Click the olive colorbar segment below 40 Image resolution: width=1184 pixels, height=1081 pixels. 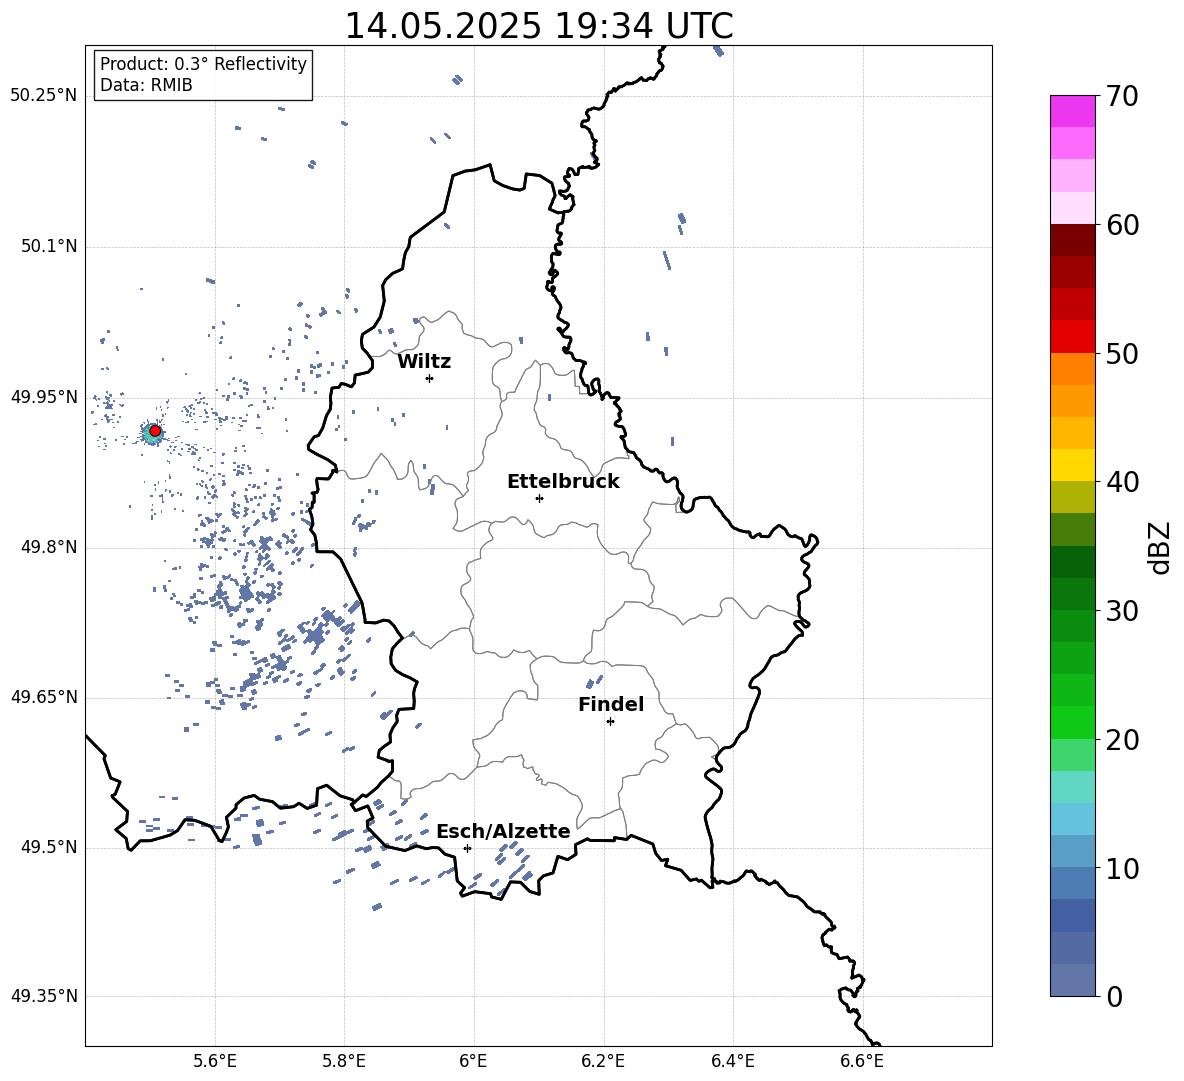point(1073,497)
